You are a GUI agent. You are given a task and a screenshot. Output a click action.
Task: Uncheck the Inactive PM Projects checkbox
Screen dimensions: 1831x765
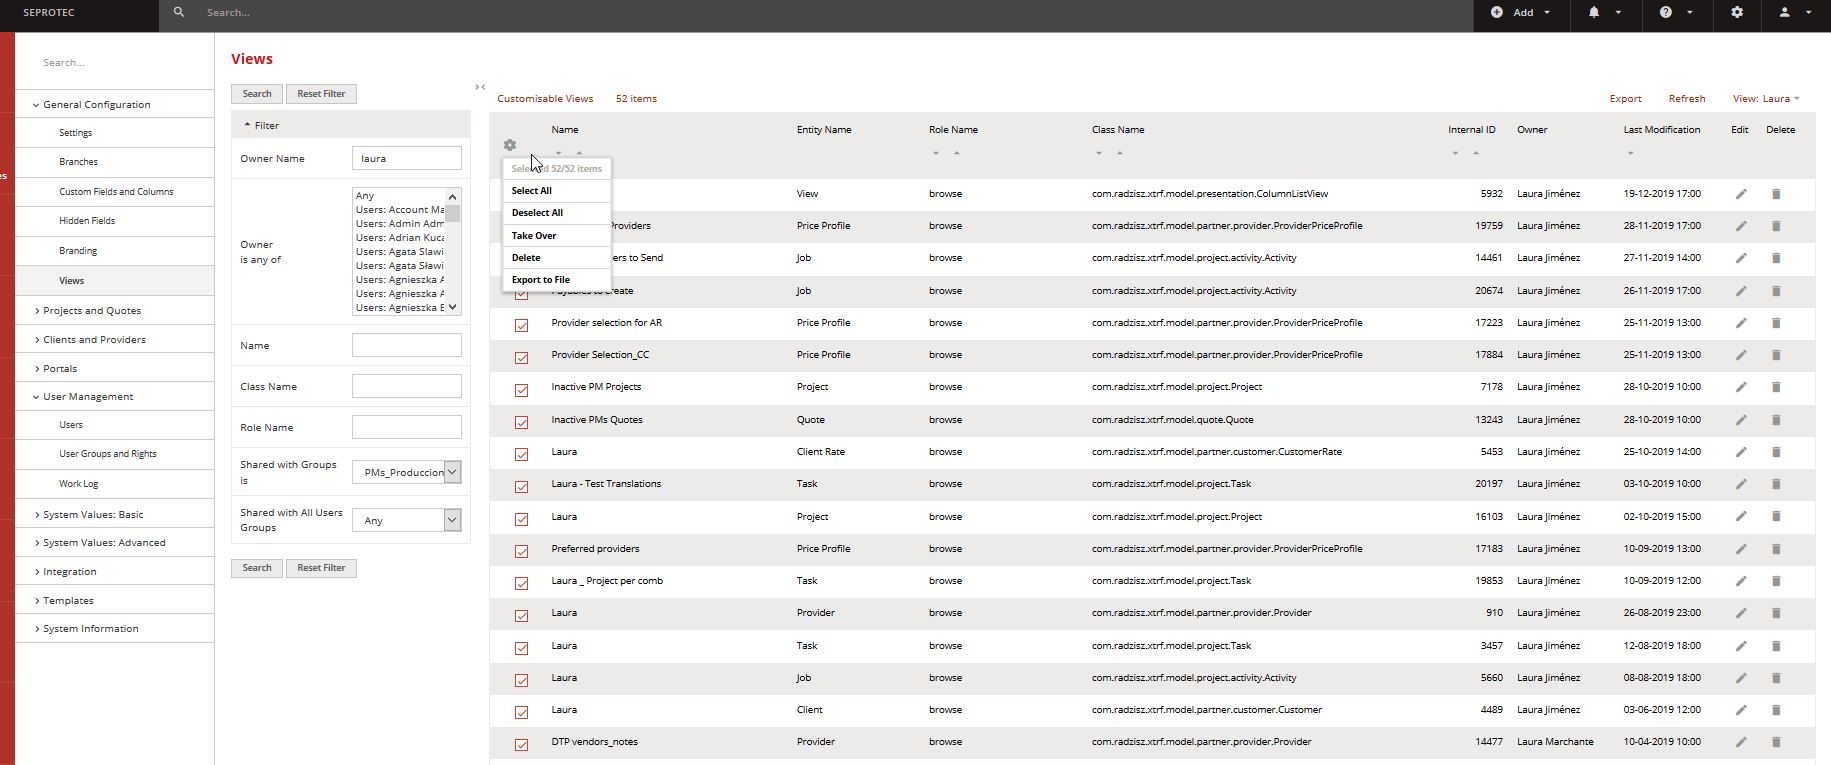(521, 389)
